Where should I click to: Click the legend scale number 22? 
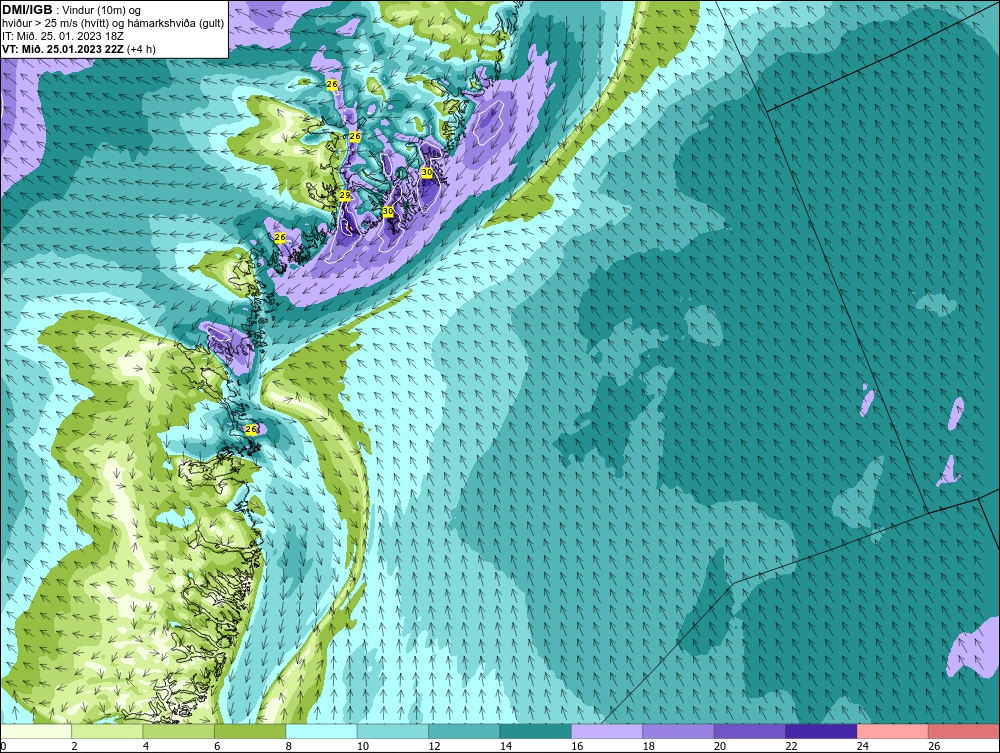point(791,746)
